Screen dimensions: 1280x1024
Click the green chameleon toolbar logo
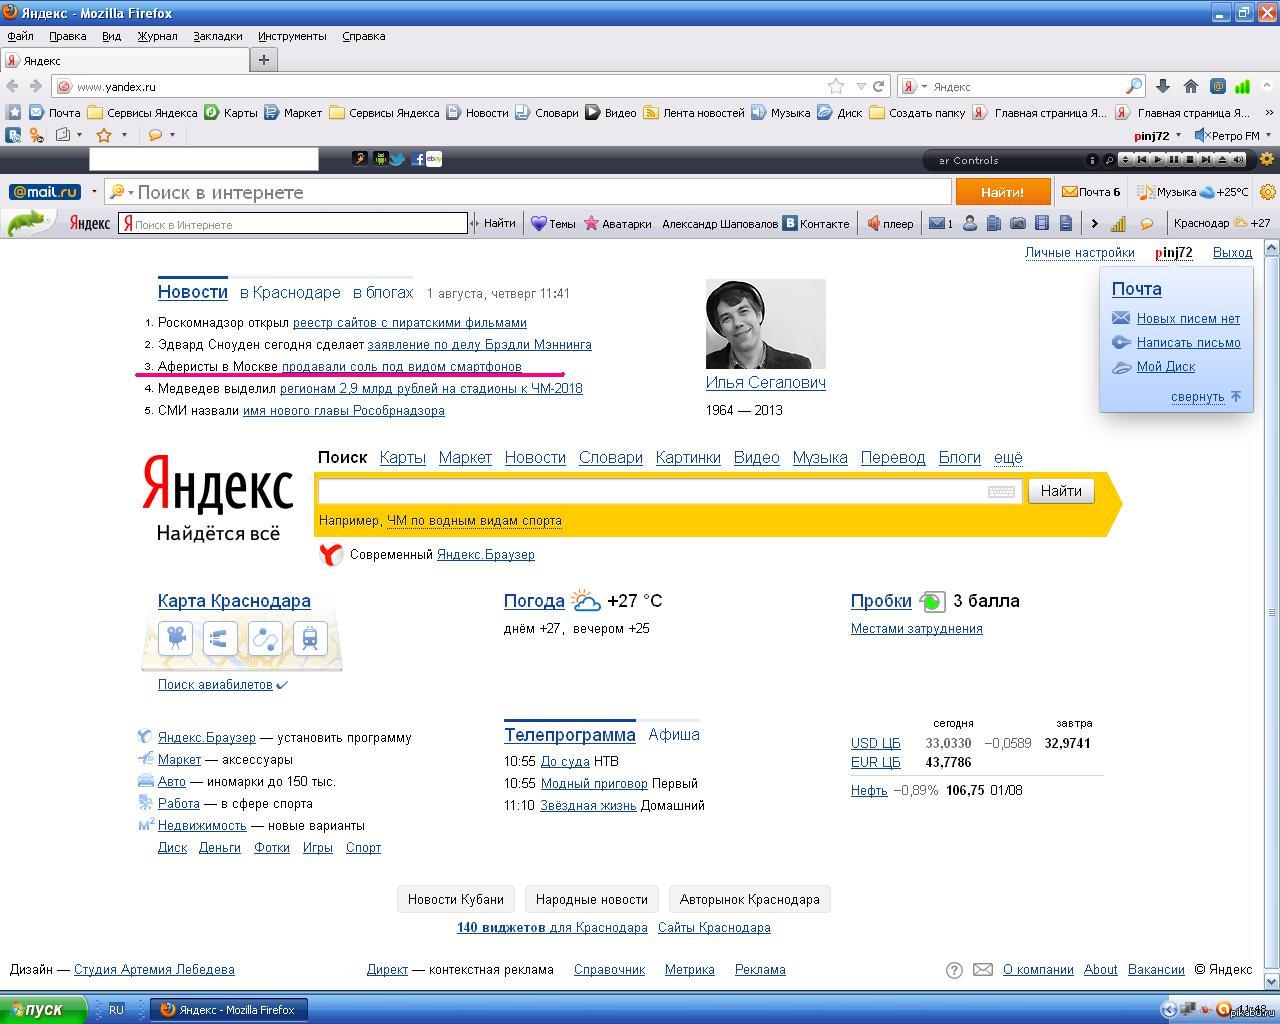click(30, 223)
